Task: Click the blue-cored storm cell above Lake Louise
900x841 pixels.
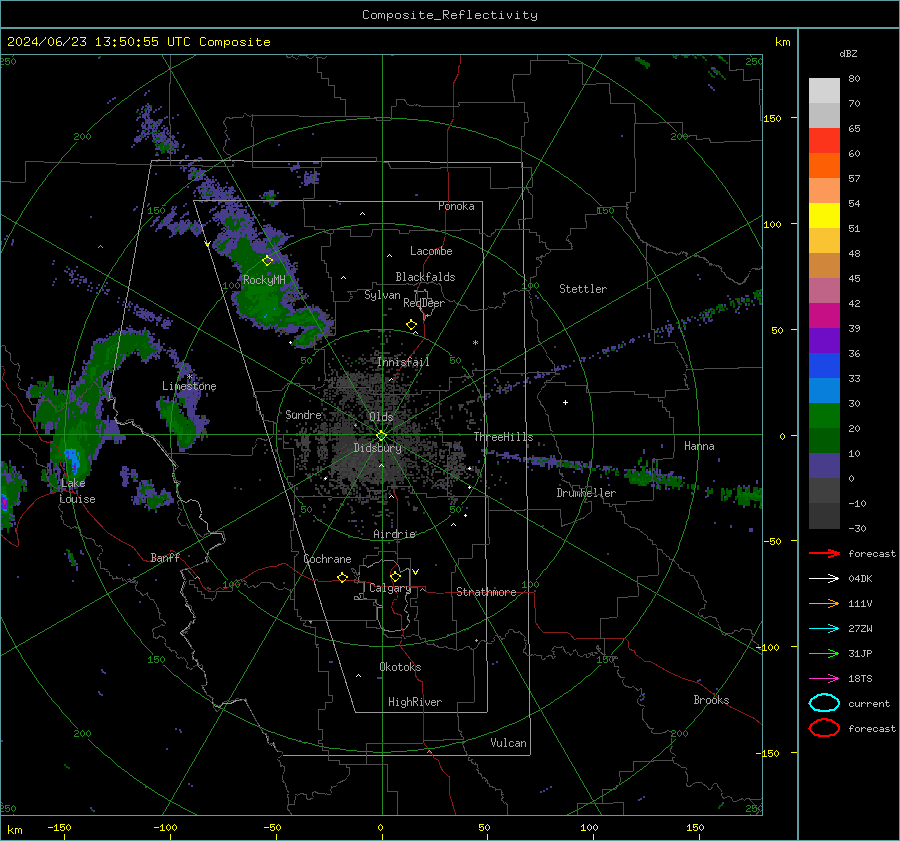Action: pos(72,459)
